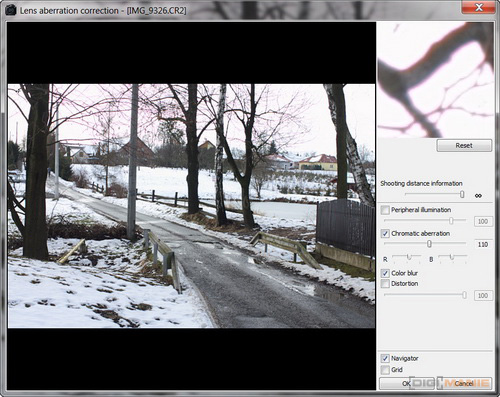
Task: Click the infinity symbol beside distance slider
Action: pos(478,196)
